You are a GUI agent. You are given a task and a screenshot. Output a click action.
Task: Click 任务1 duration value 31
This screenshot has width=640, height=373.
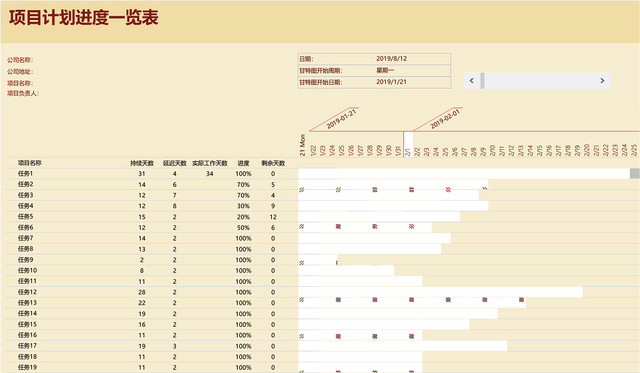[142, 173]
